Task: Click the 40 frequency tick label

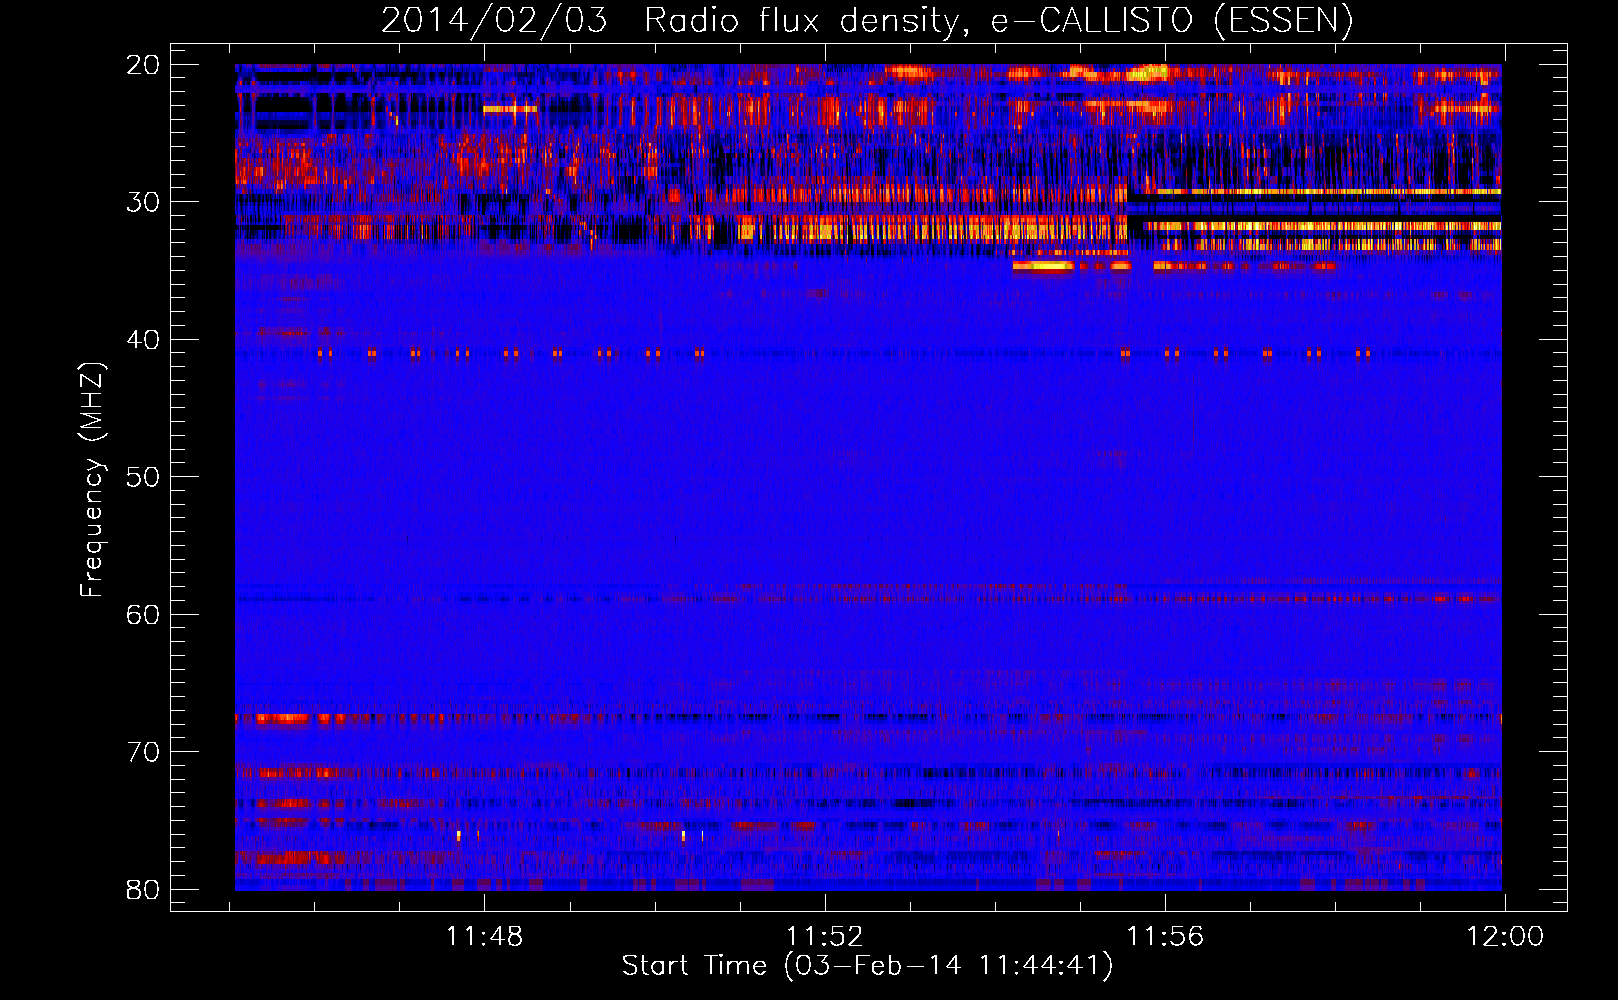Action: click(143, 340)
